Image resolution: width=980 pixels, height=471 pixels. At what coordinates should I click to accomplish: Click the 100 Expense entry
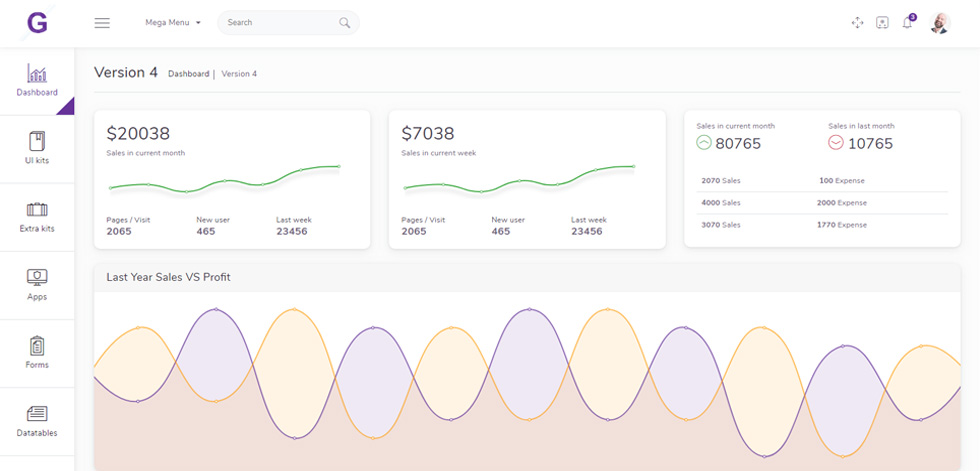[x=842, y=181]
